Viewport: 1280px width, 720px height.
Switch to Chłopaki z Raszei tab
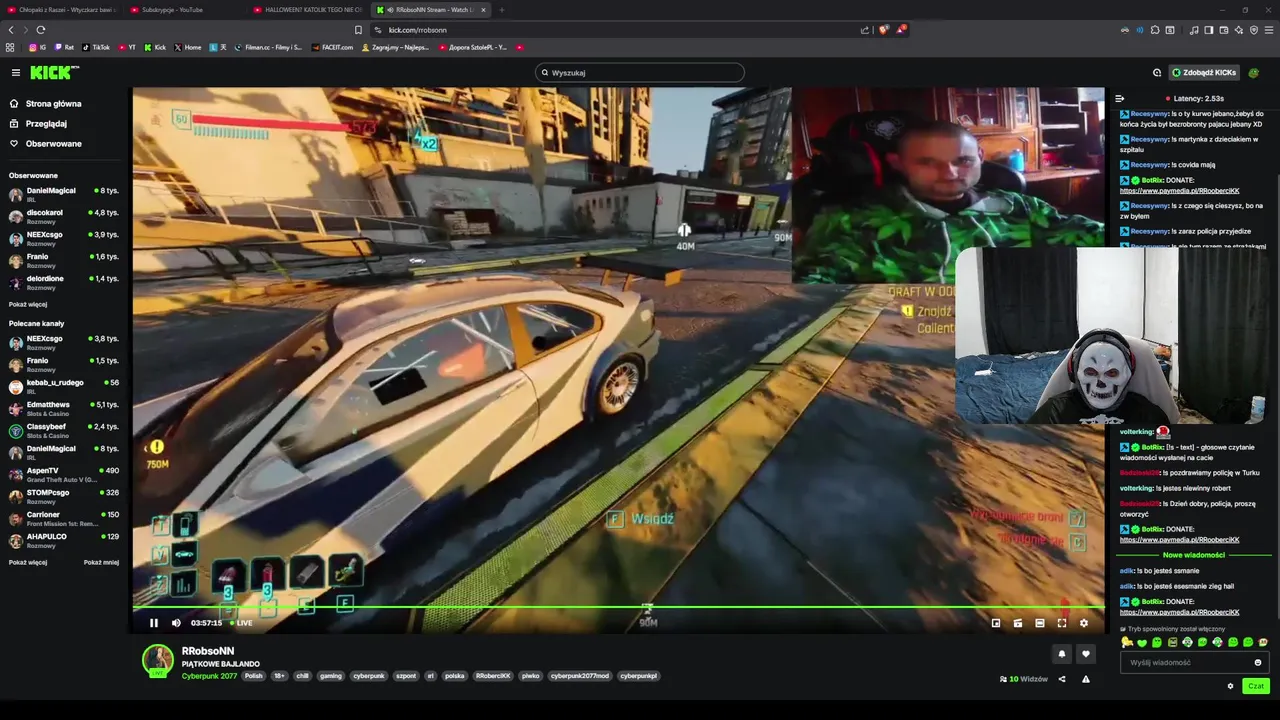(62, 10)
